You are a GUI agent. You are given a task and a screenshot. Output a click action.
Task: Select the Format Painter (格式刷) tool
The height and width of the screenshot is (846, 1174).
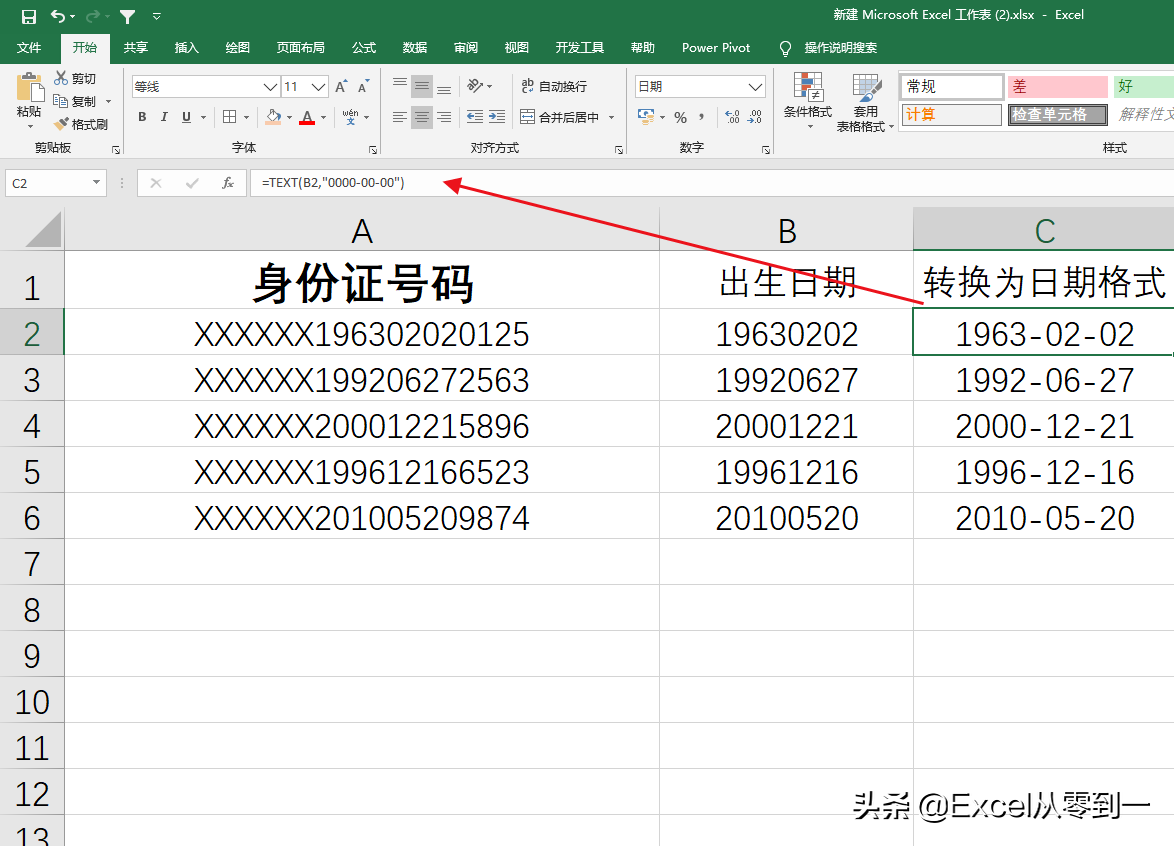pos(80,125)
